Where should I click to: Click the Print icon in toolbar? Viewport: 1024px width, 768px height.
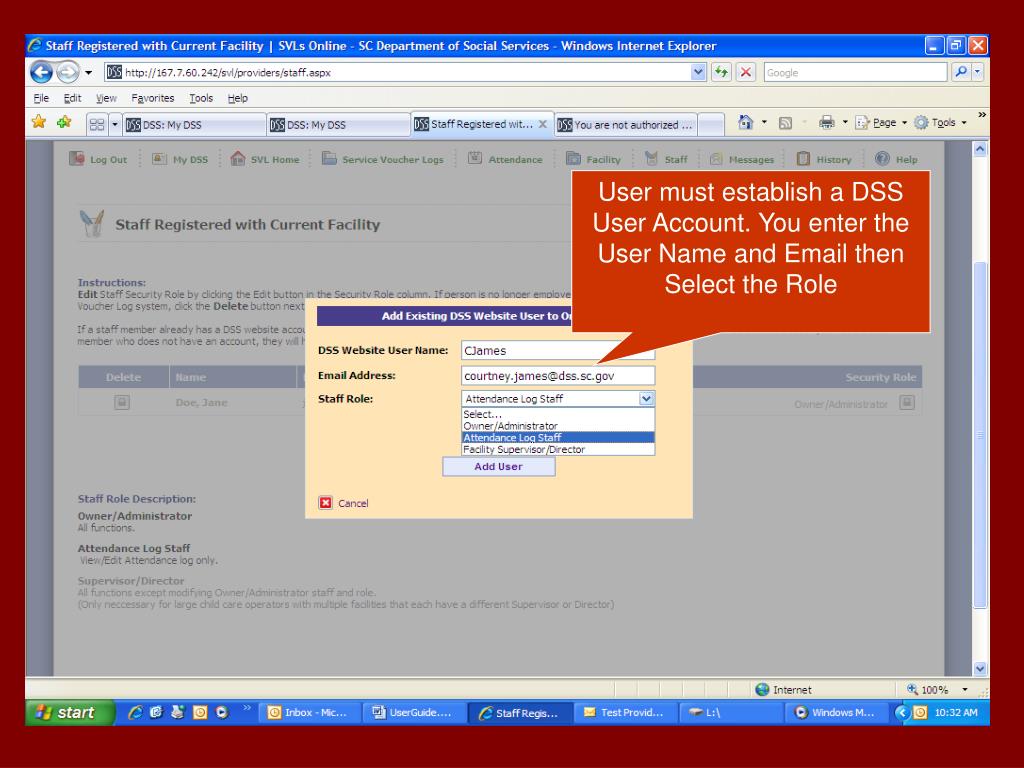click(x=827, y=122)
